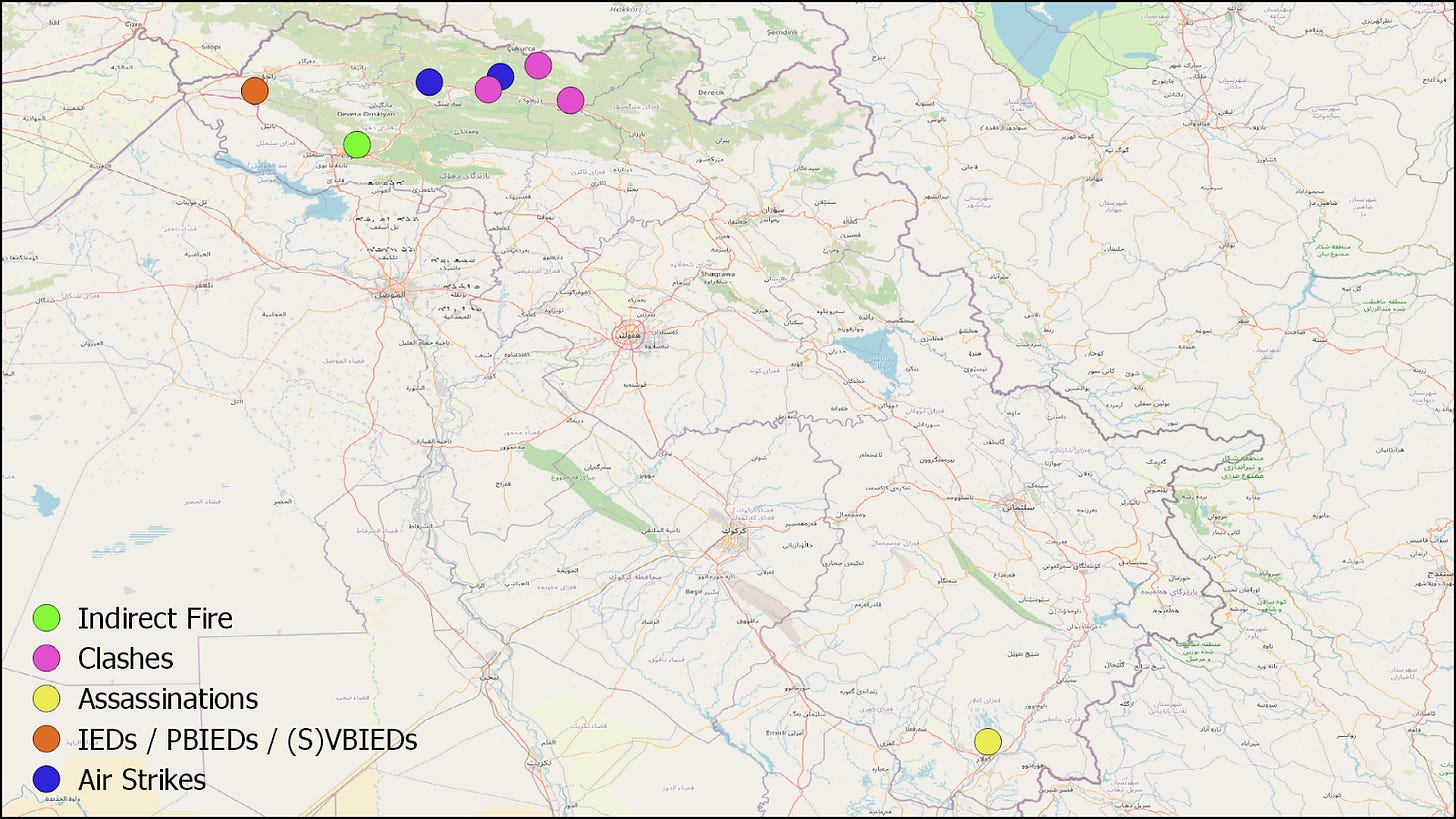Select the 'Indirect Fire' legend label

tap(155, 618)
